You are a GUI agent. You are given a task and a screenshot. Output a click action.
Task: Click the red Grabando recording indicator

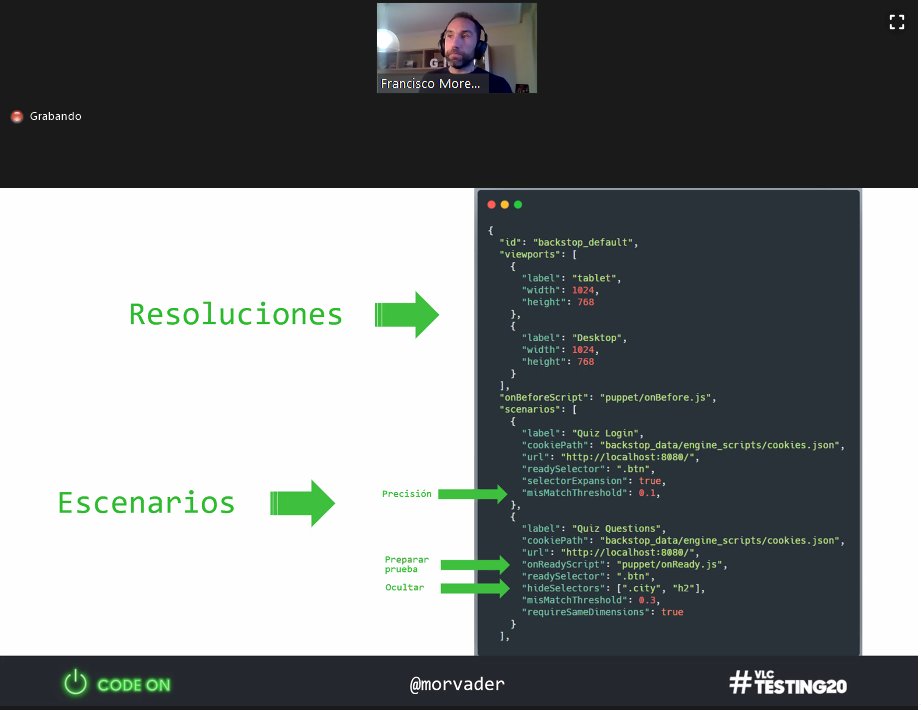click(x=17, y=116)
